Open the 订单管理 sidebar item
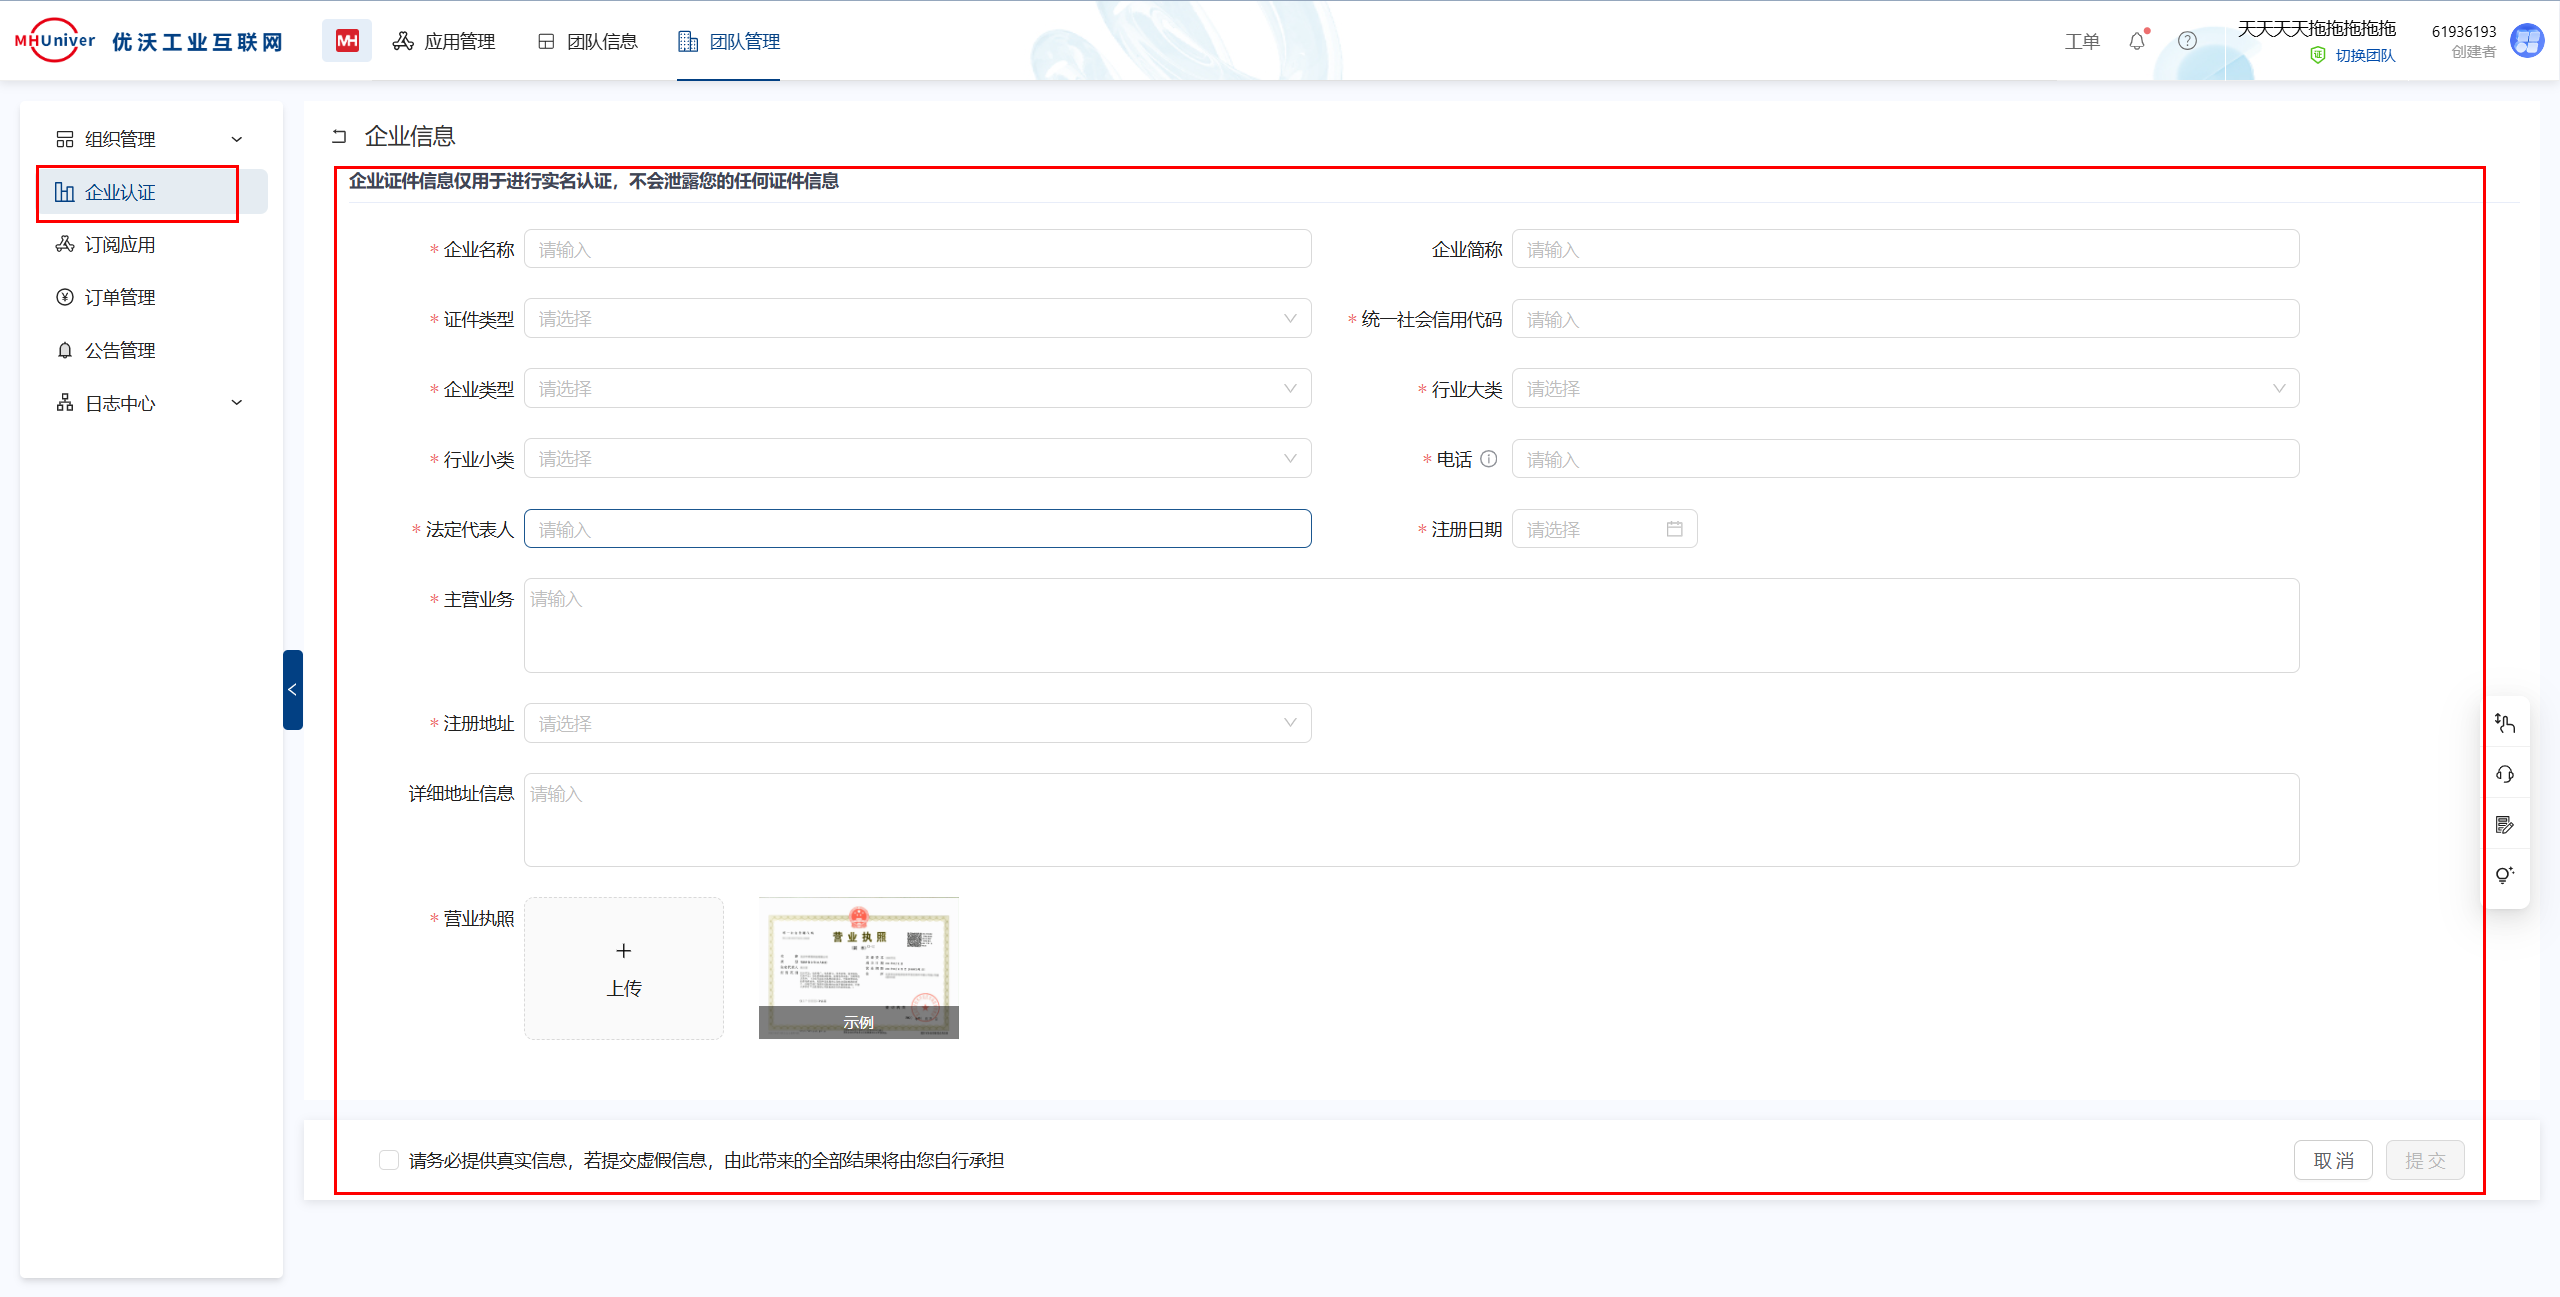This screenshot has height=1297, width=2560. [120, 297]
